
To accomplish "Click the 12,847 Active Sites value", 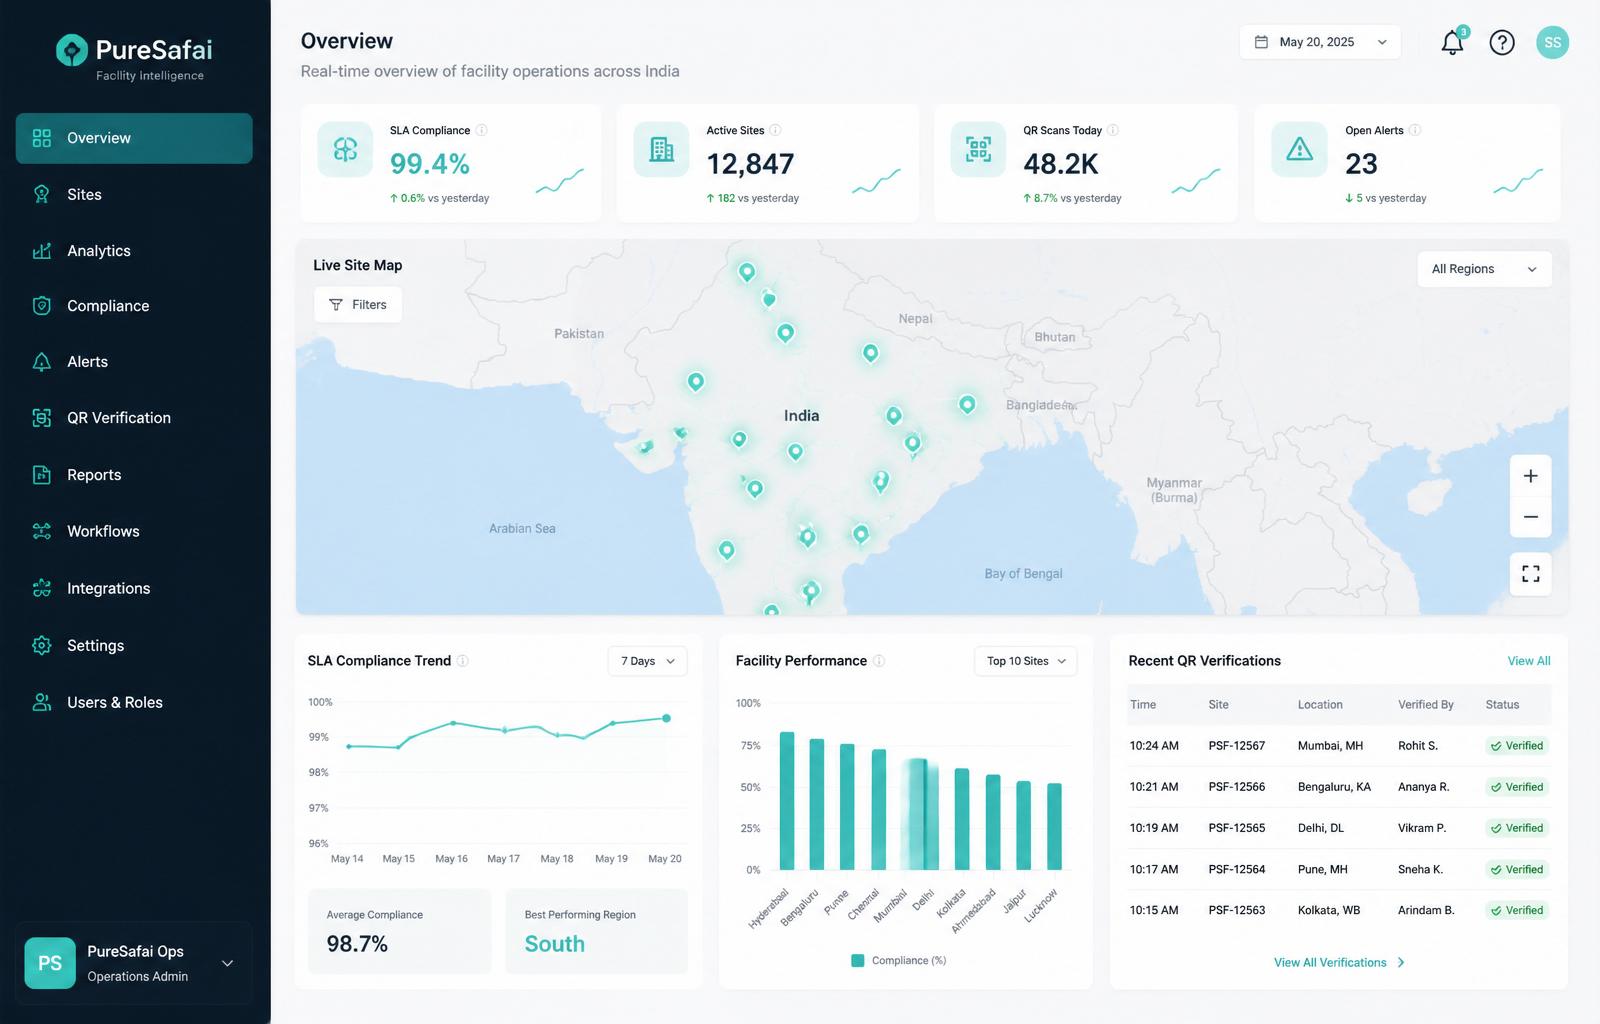I will 750,164.
